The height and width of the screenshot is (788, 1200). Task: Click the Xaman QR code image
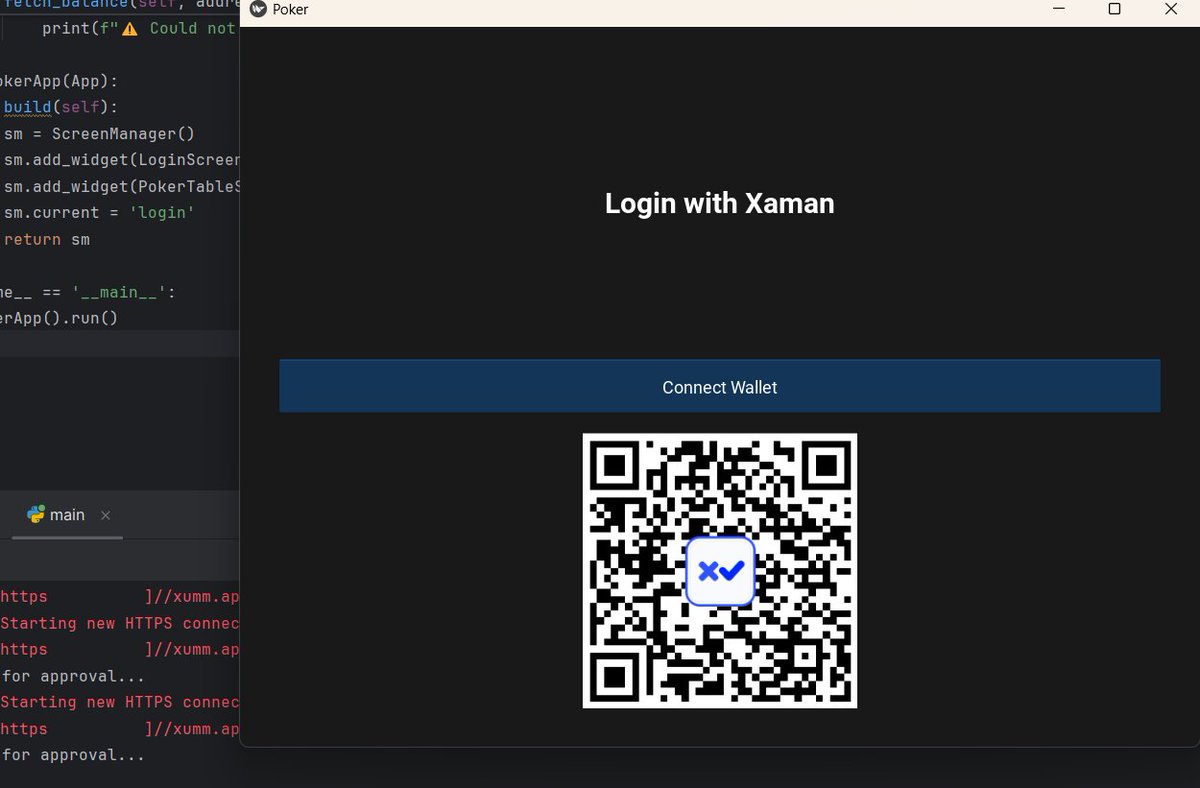(x=719, y=570)
